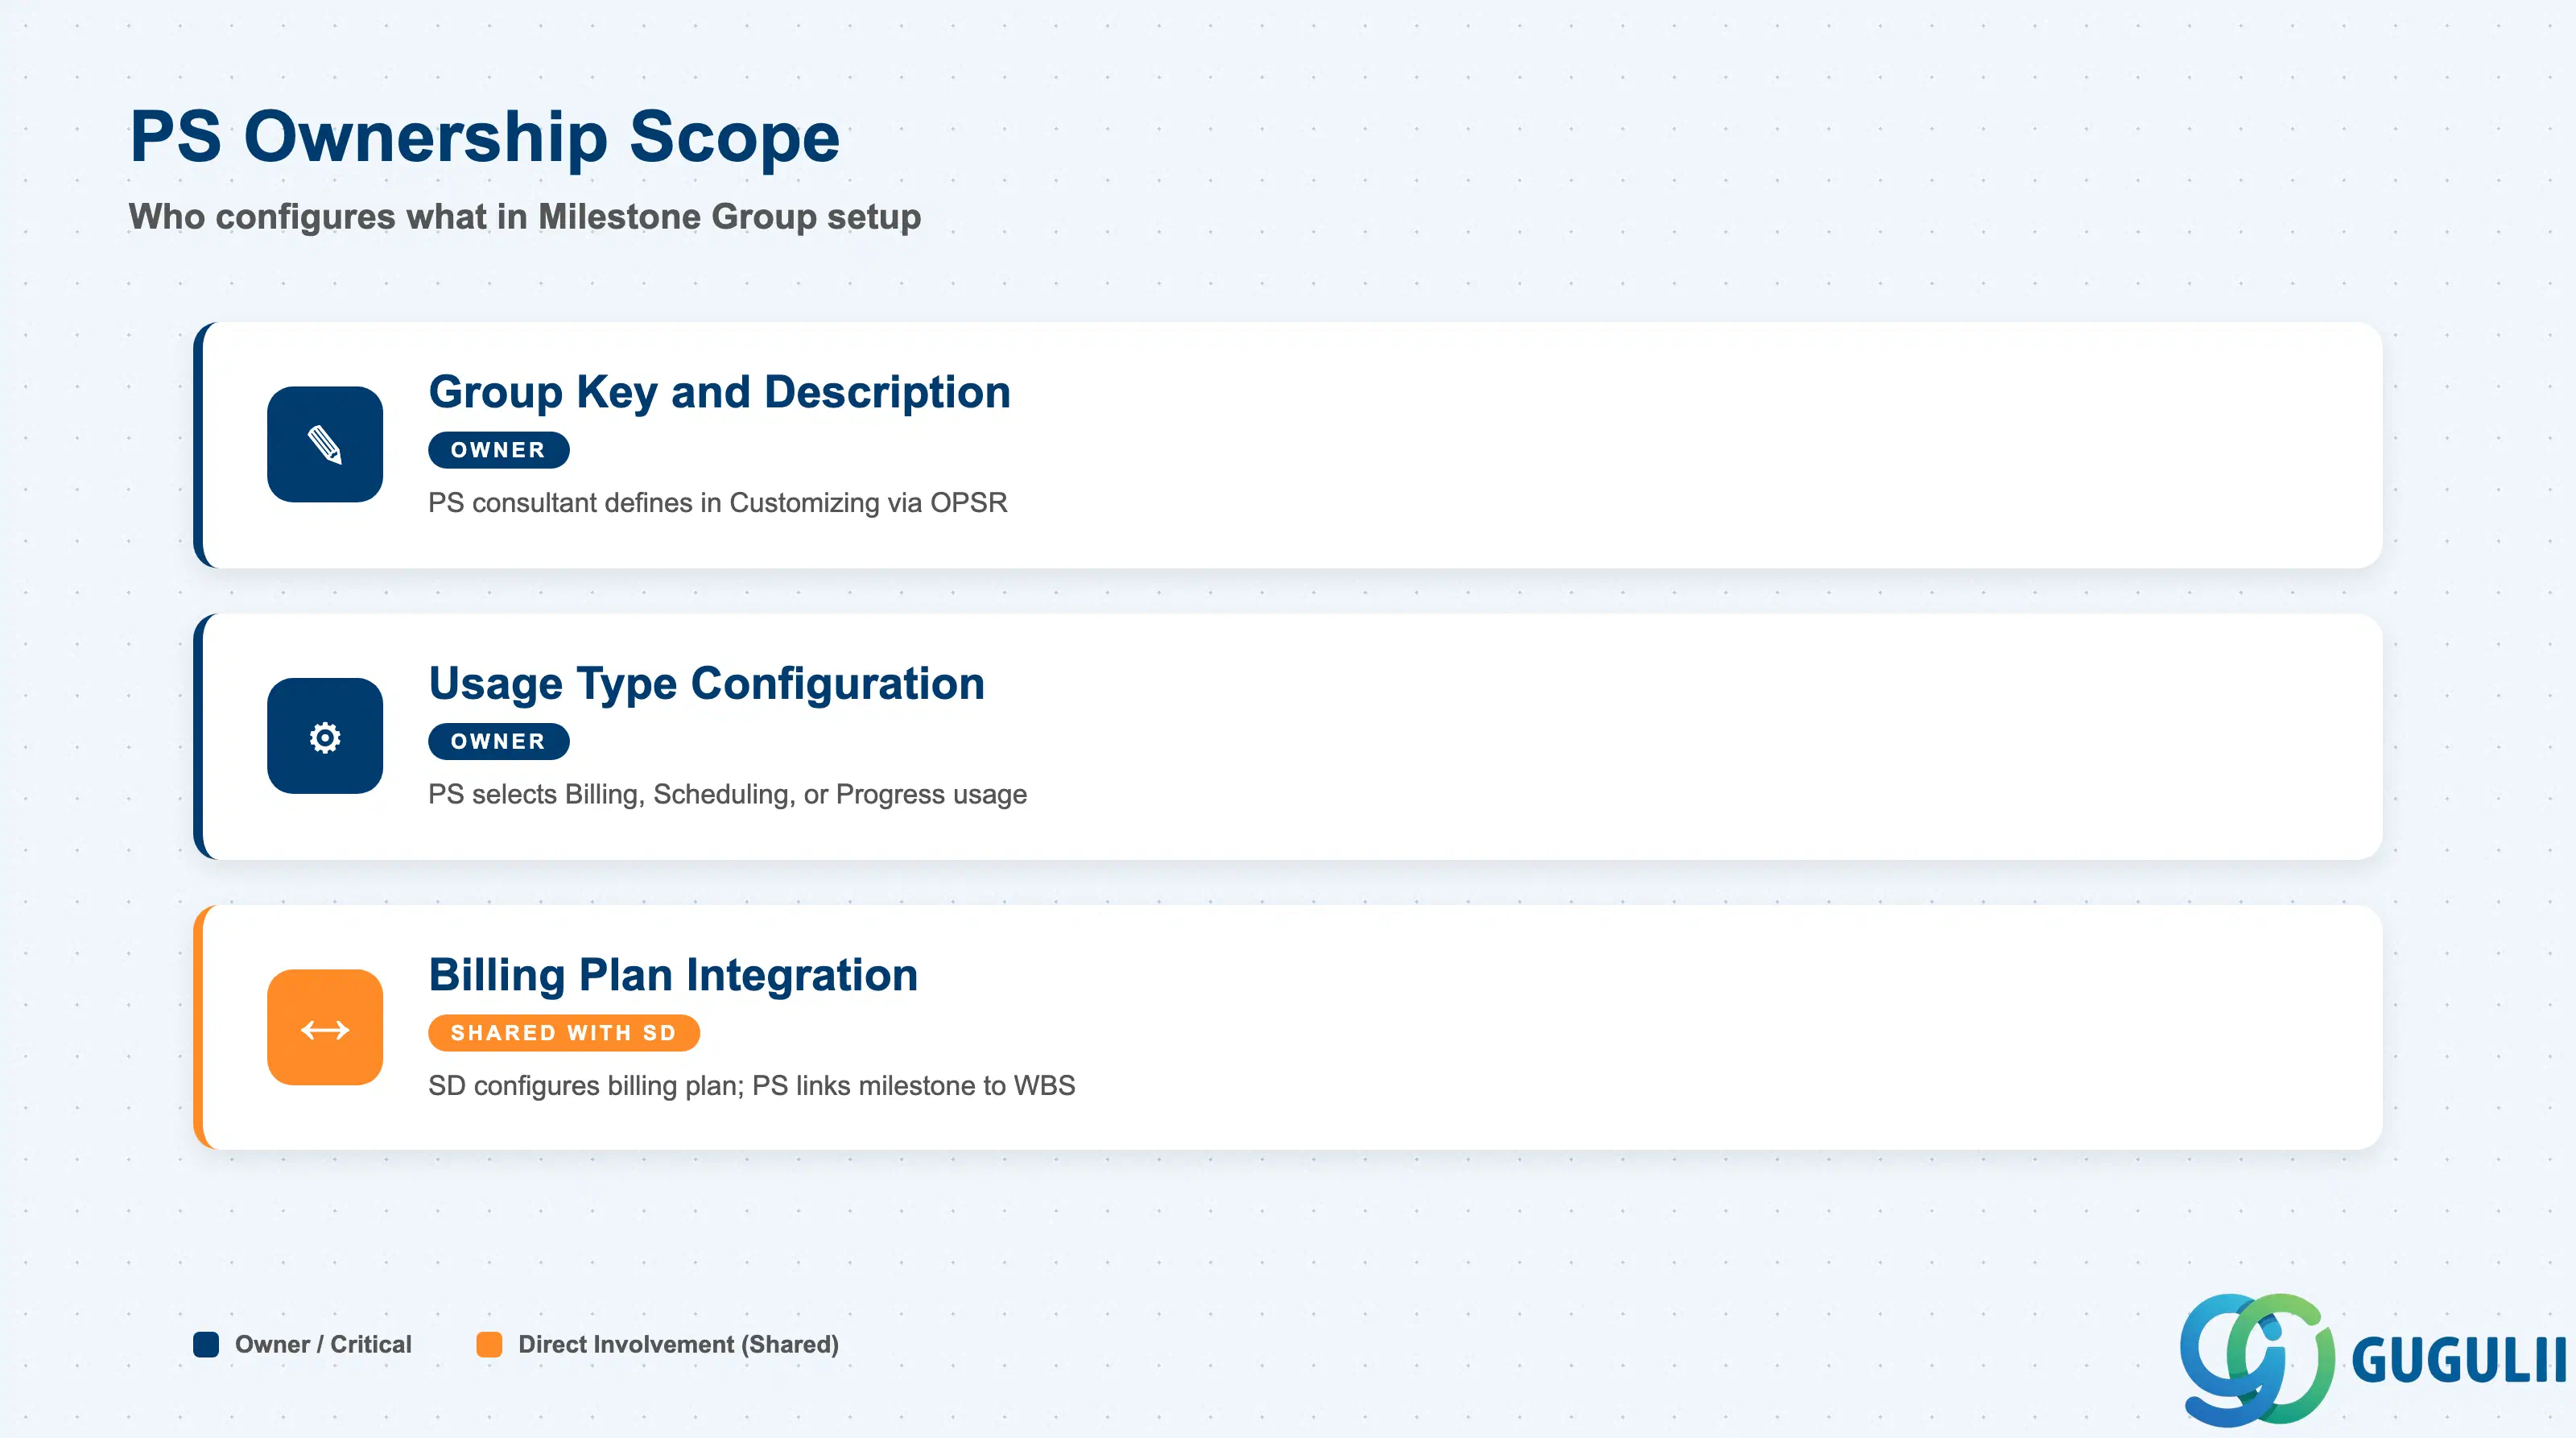Image resolution: width=2576 pixels, height=1438 pixels.
Task: Click the "Direct Involvement (Shared)" legend label
Action: point(678,1344)
